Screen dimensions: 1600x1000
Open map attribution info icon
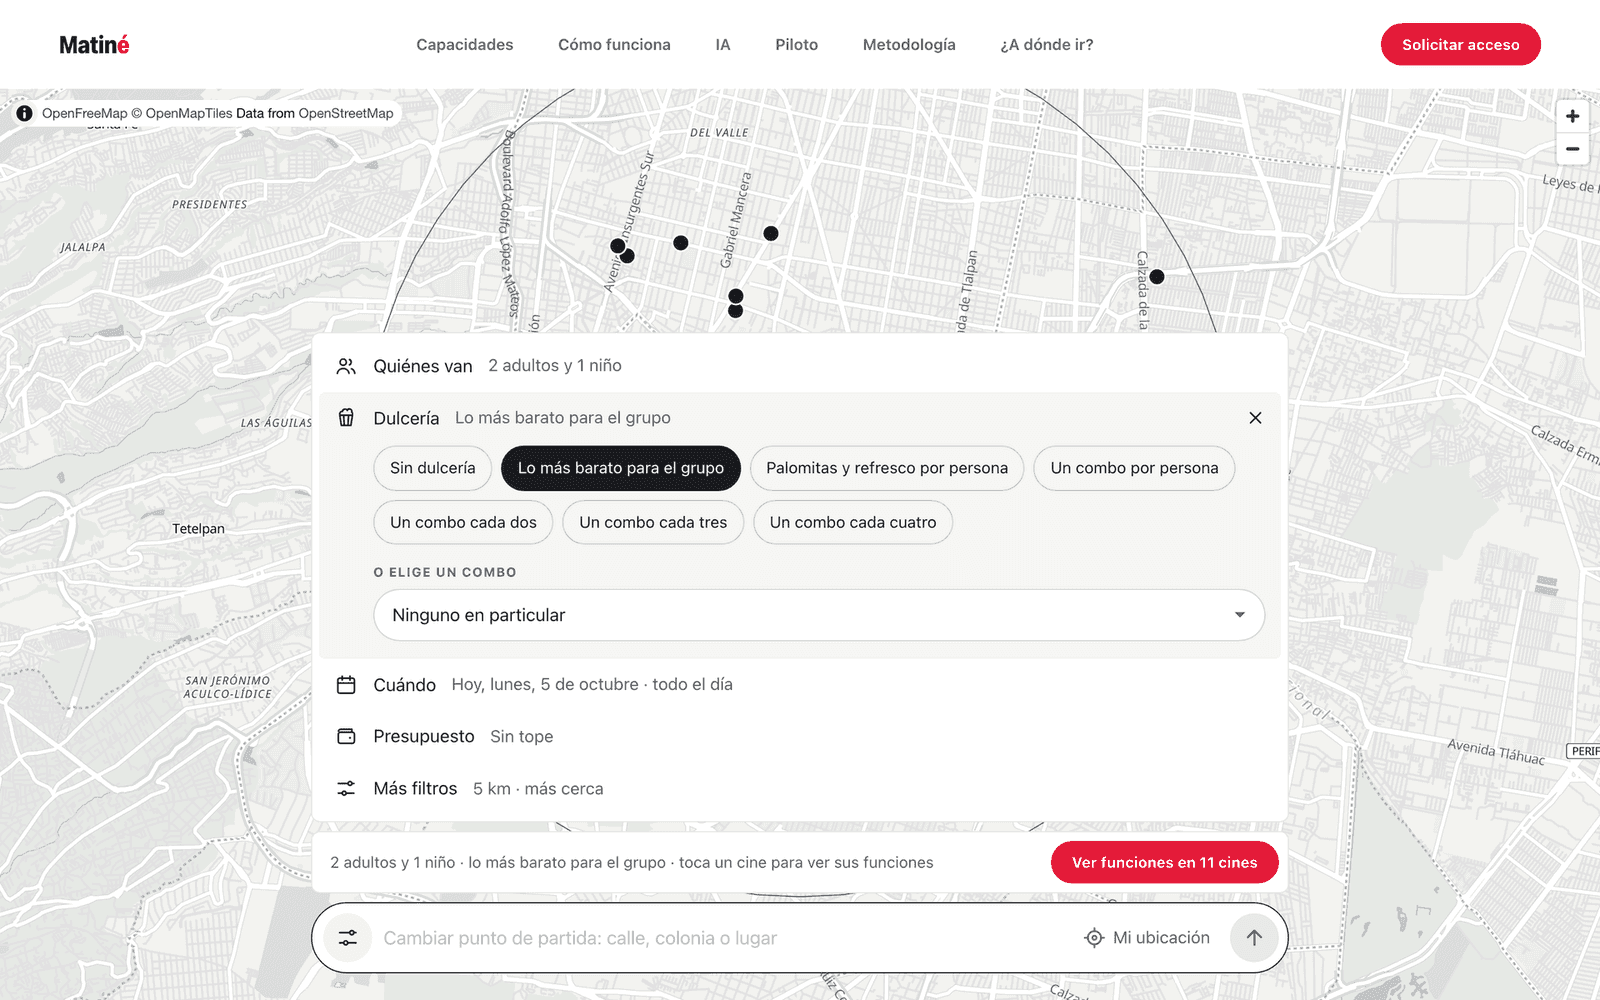coord(24,113)
